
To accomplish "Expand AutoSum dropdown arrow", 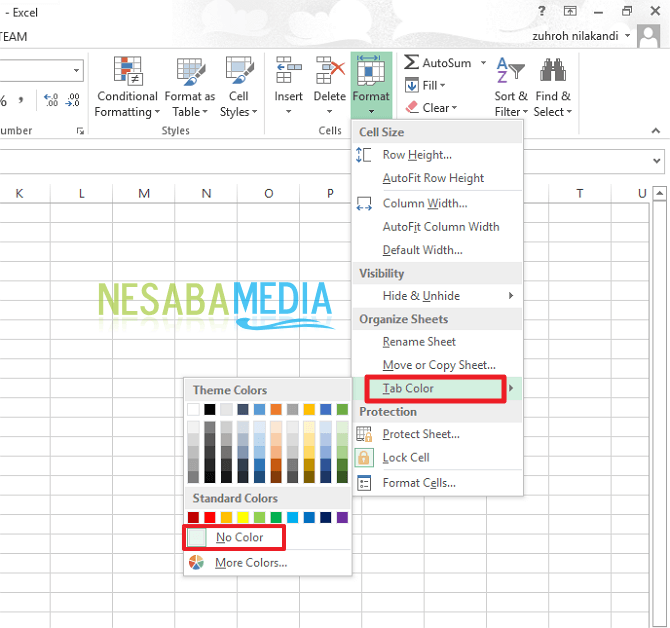I will [x=483, y=62].
